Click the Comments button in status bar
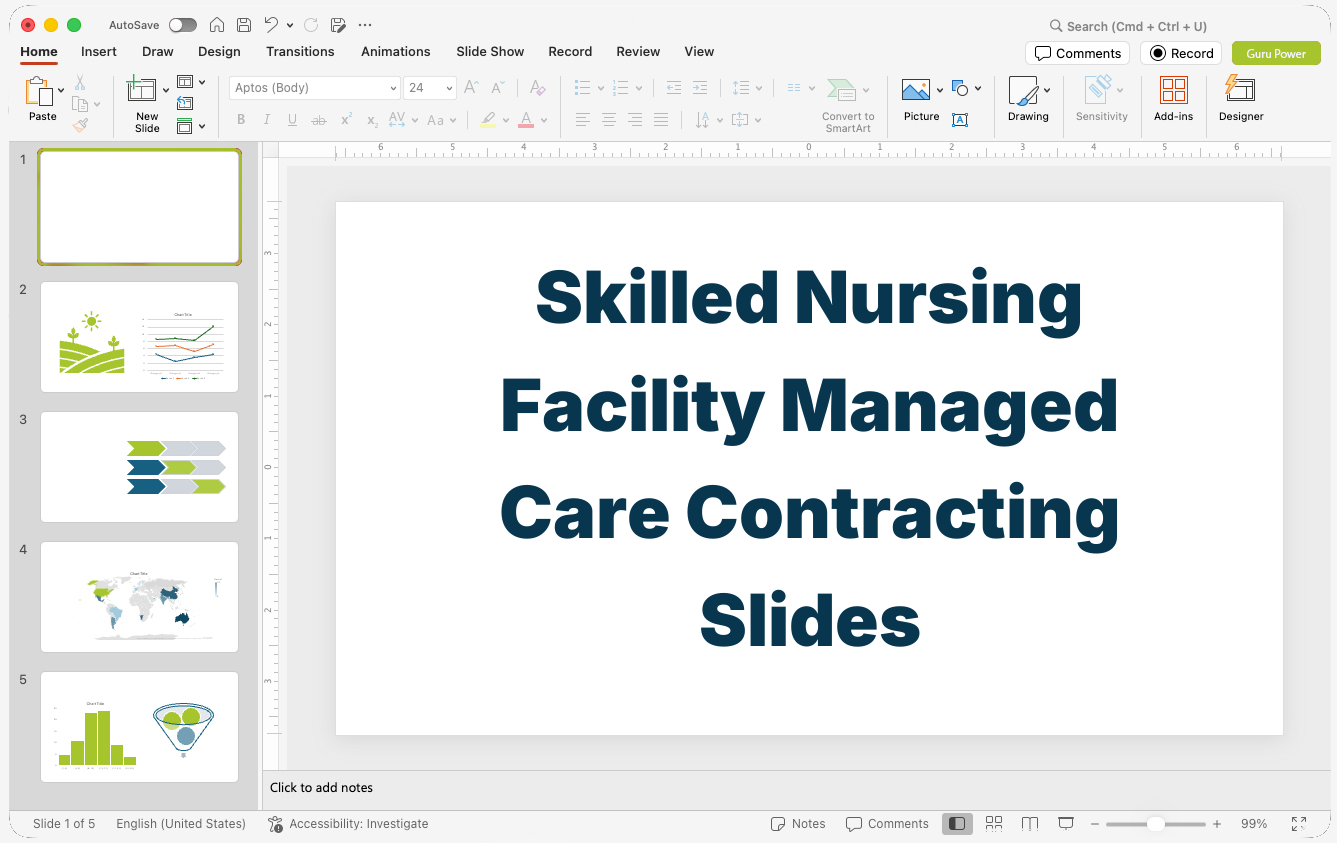This screenshot has width=1337, height=843. click(x=887, y=824)
